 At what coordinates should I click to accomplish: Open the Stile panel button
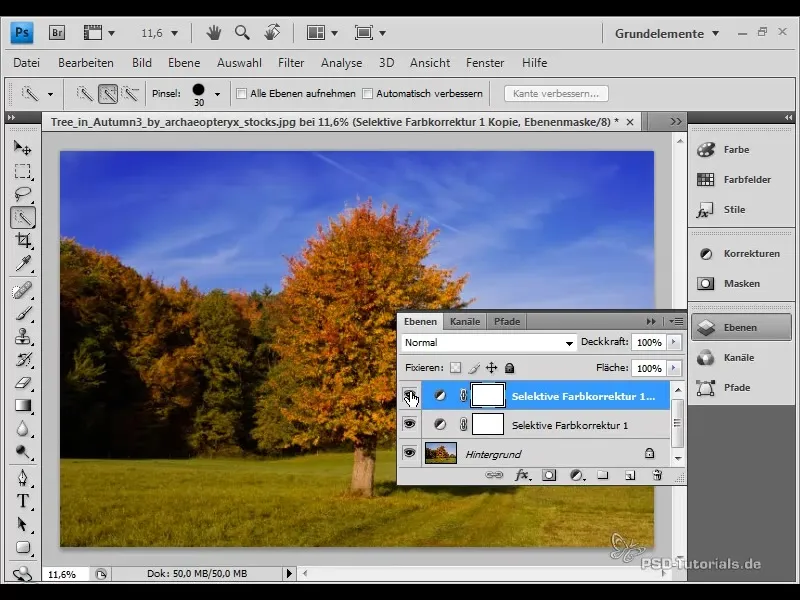pos(741,210)
